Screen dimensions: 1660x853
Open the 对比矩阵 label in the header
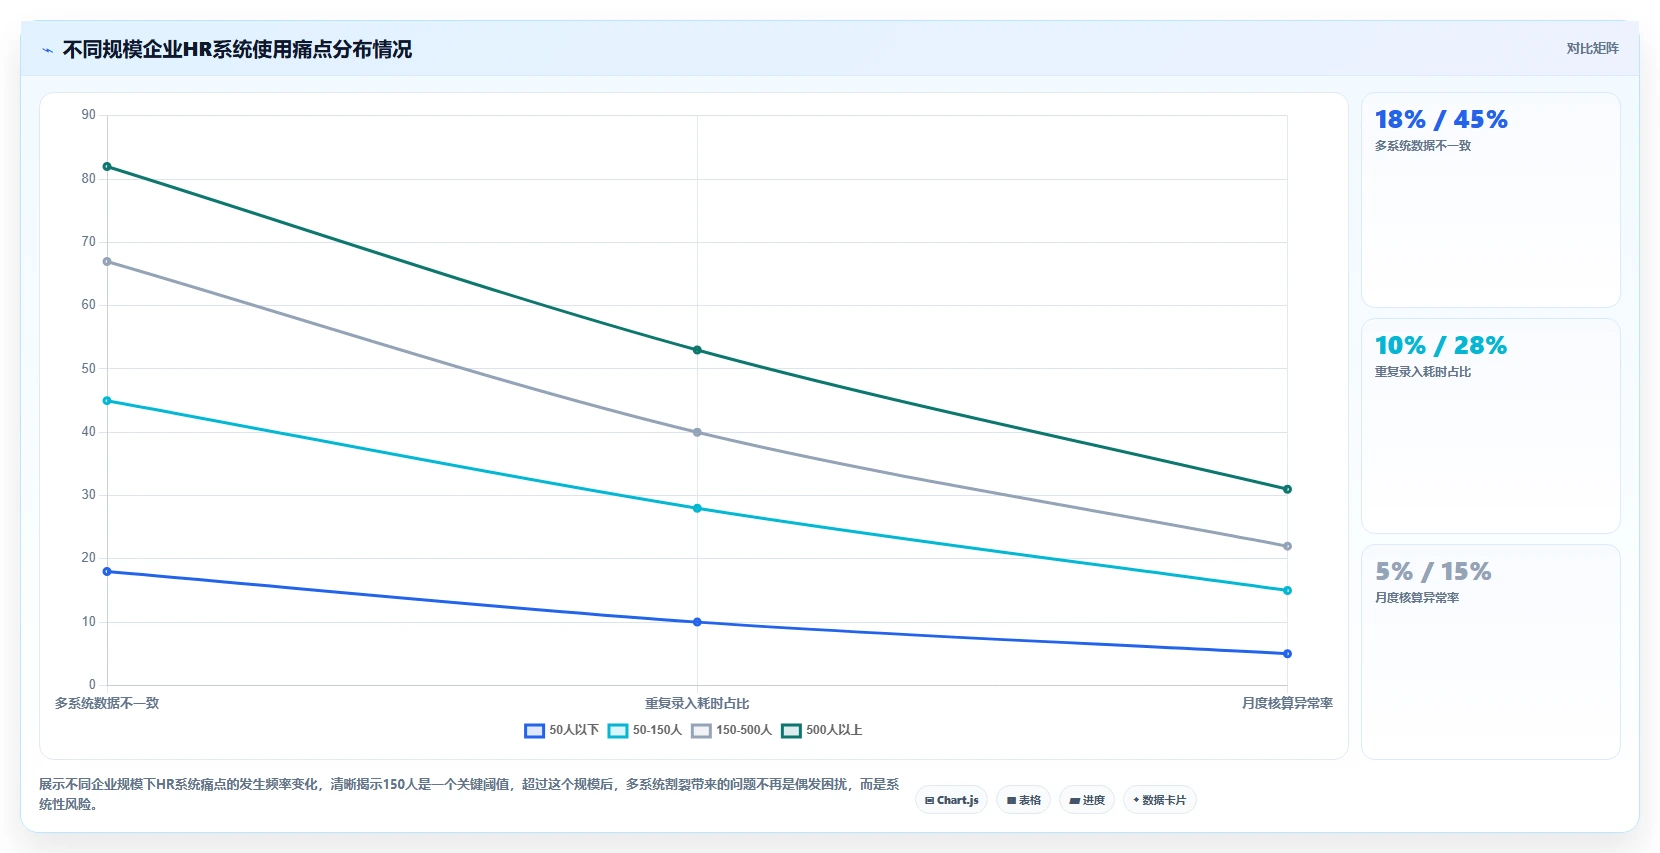pos(1592,48)
